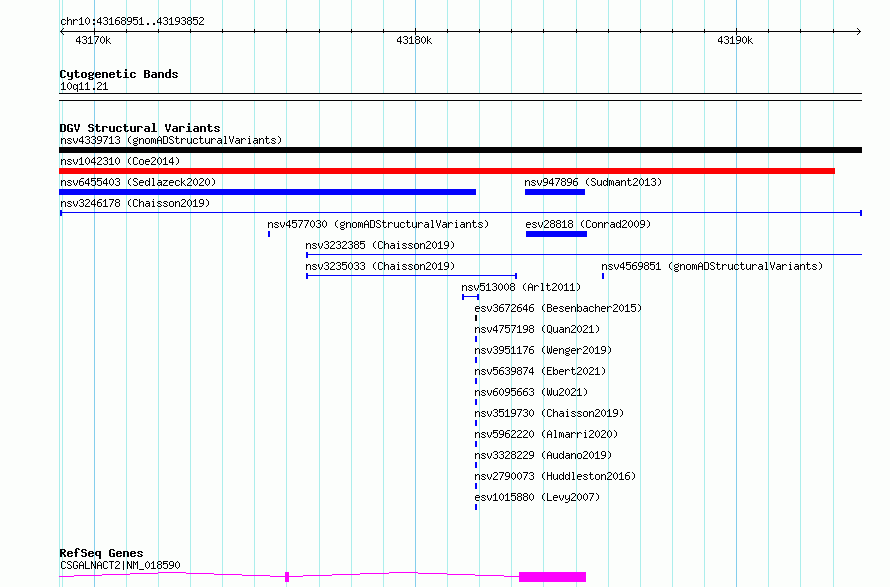Viewport: 890px width, 587px height.
Task: Open nsv3232385 (Chaisson2019) label
Action: (x=380, y=245)
